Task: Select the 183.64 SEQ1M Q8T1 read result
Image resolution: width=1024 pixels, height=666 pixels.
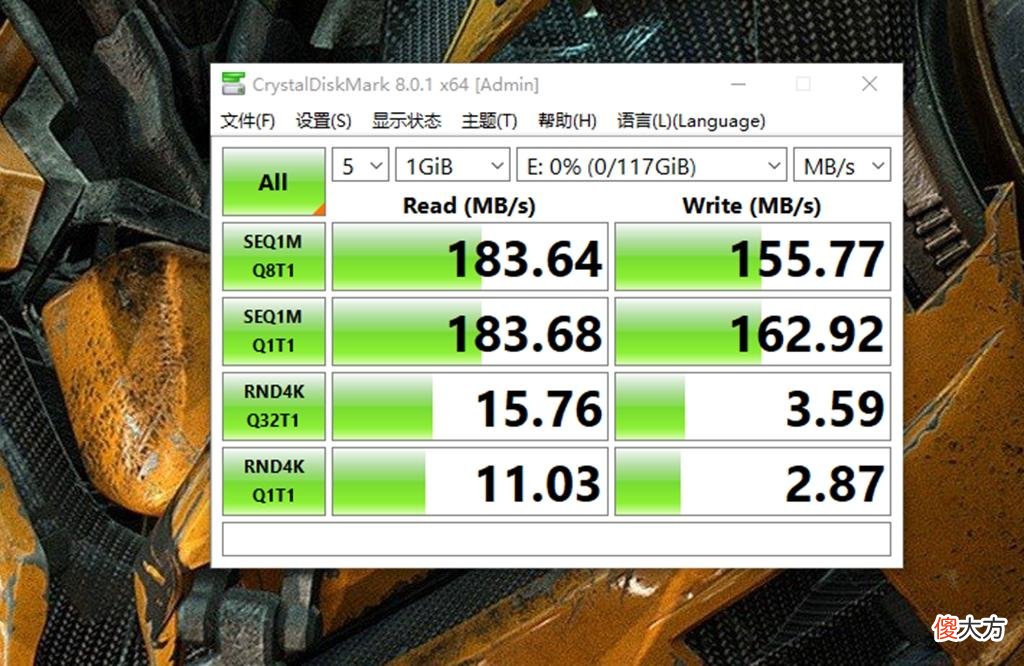Action: click(470, 256)
